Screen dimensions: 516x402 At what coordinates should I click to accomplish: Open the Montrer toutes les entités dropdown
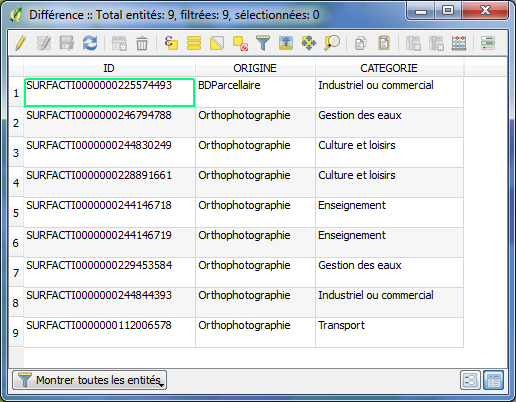tap(90, 380)
